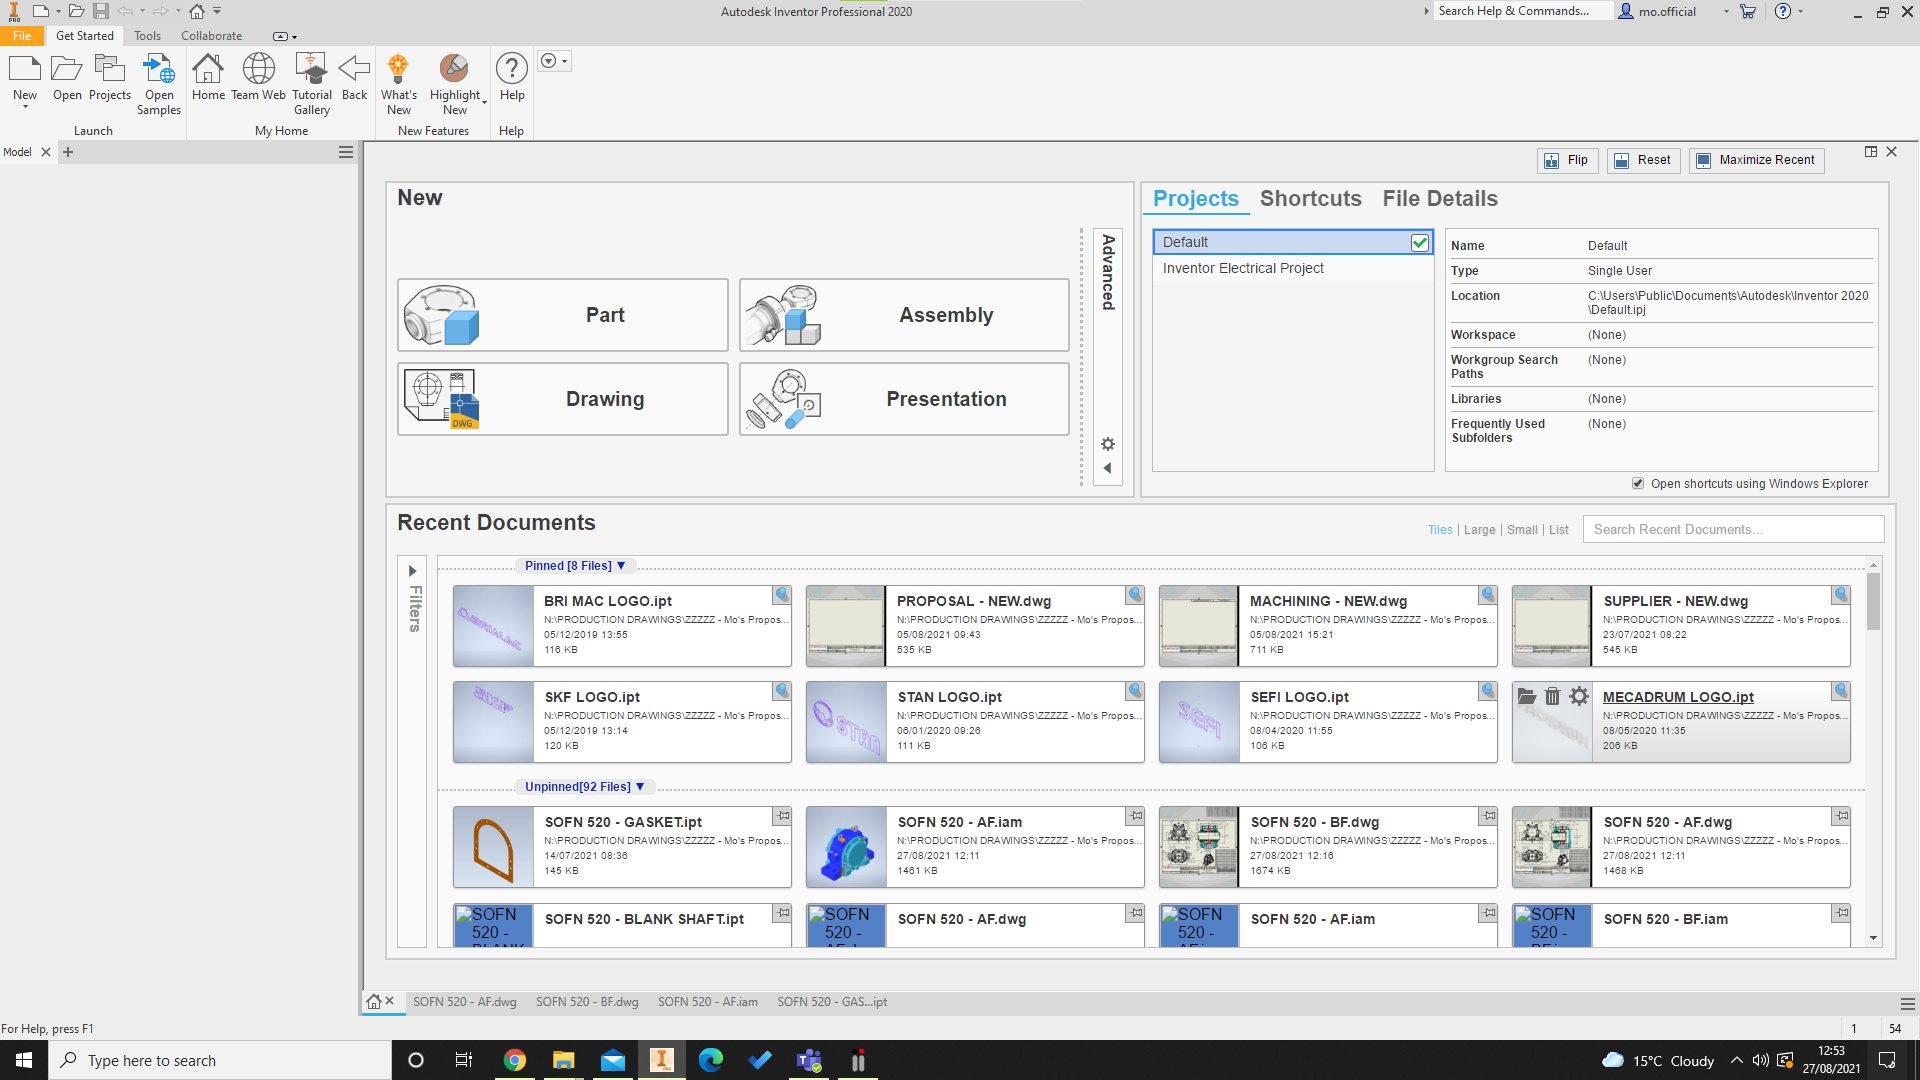Switch to the Shortcuts tab
The width and height of the screenshot is (1920, 1080).
1310,198
